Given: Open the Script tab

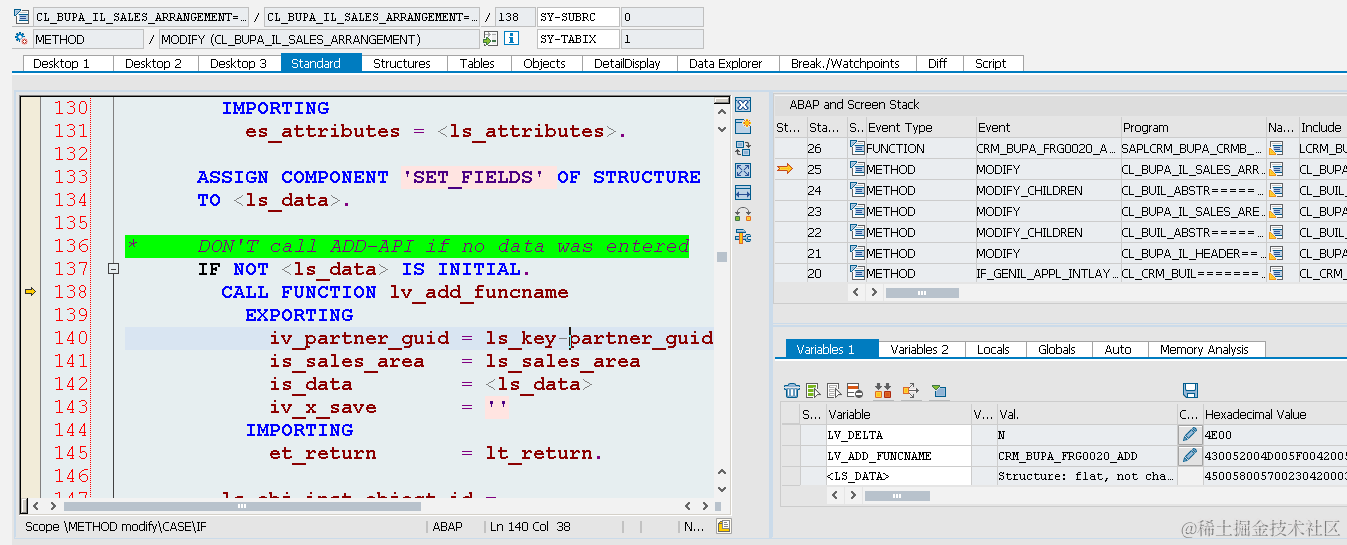Looking at the screenshot, I should [x=991, y=63].
